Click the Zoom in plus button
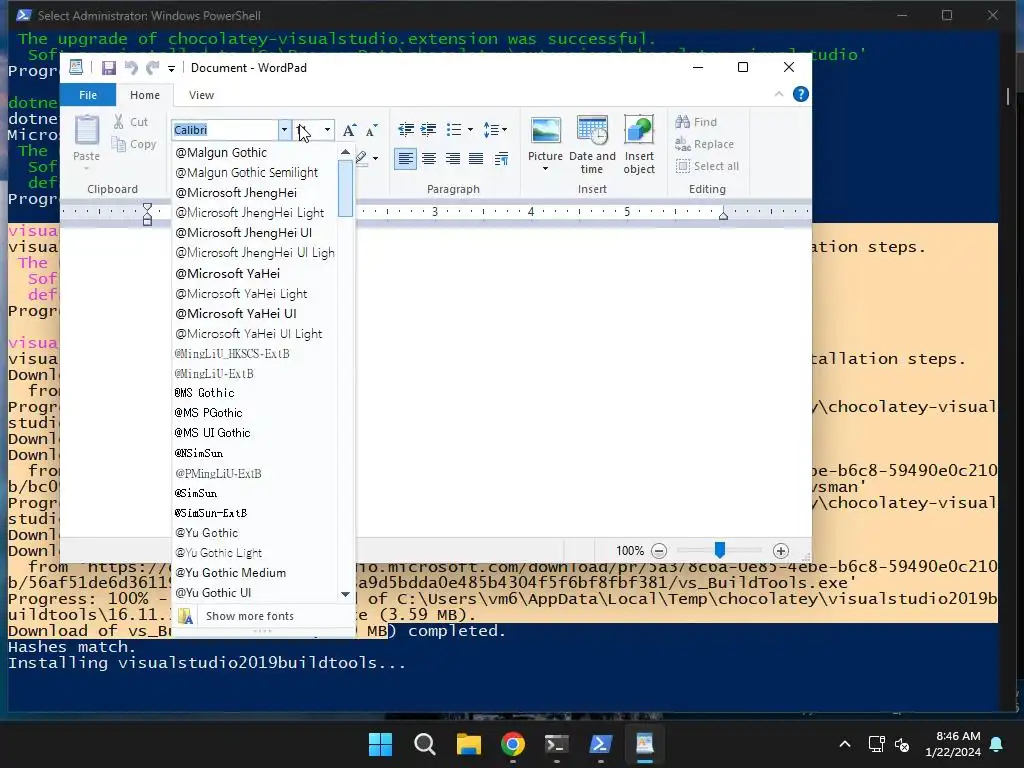 780,551
